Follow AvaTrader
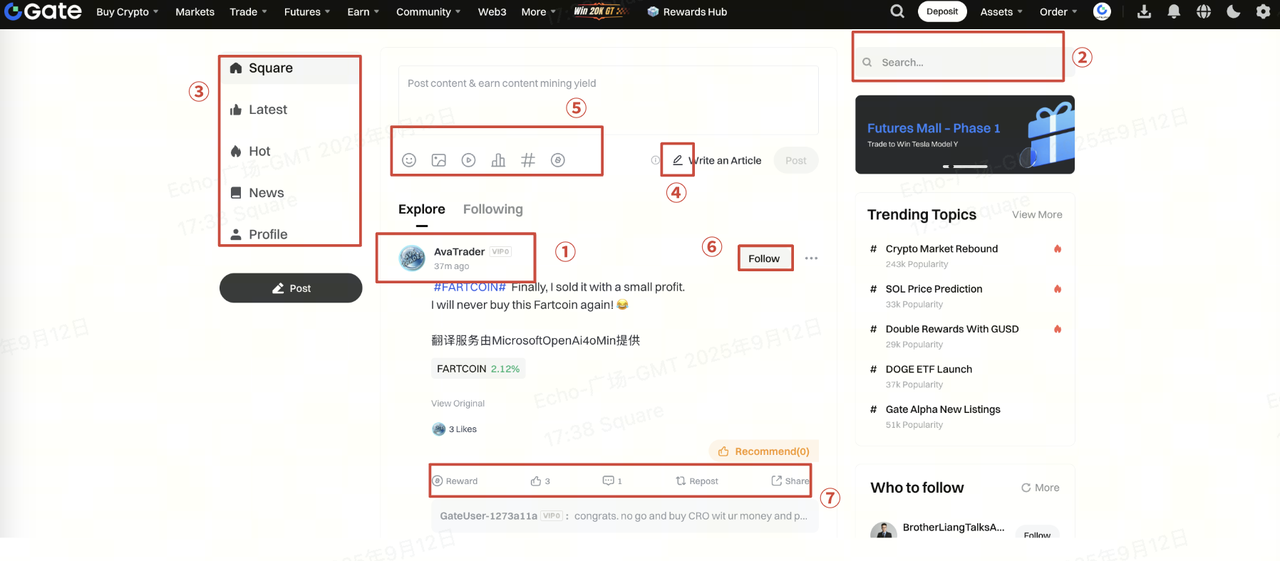 [764, 258]
